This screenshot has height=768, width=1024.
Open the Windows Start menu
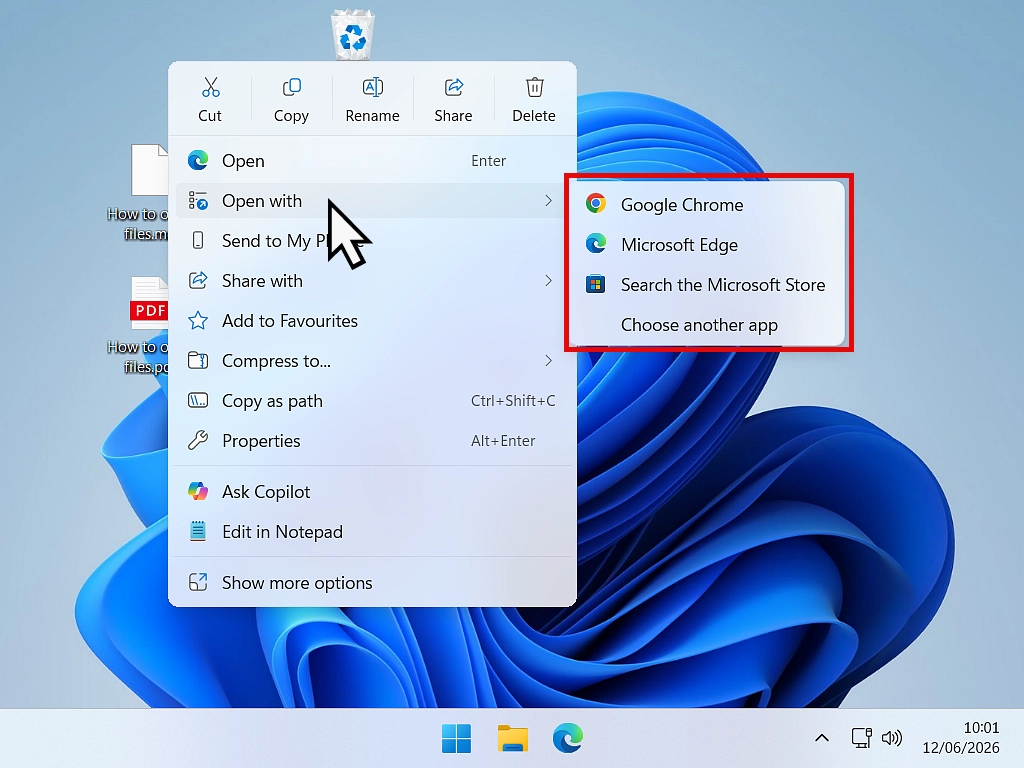[456, 739]
